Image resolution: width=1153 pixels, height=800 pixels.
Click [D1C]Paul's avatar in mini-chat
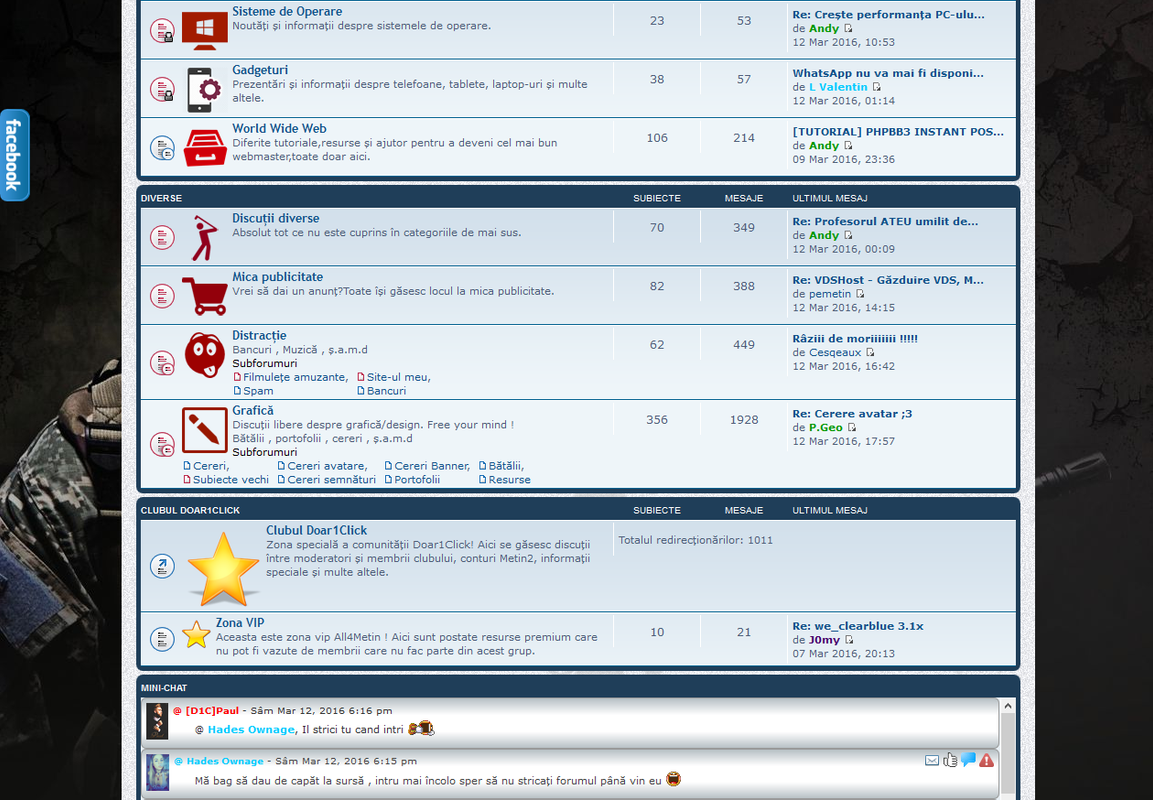tap(157, 721)
